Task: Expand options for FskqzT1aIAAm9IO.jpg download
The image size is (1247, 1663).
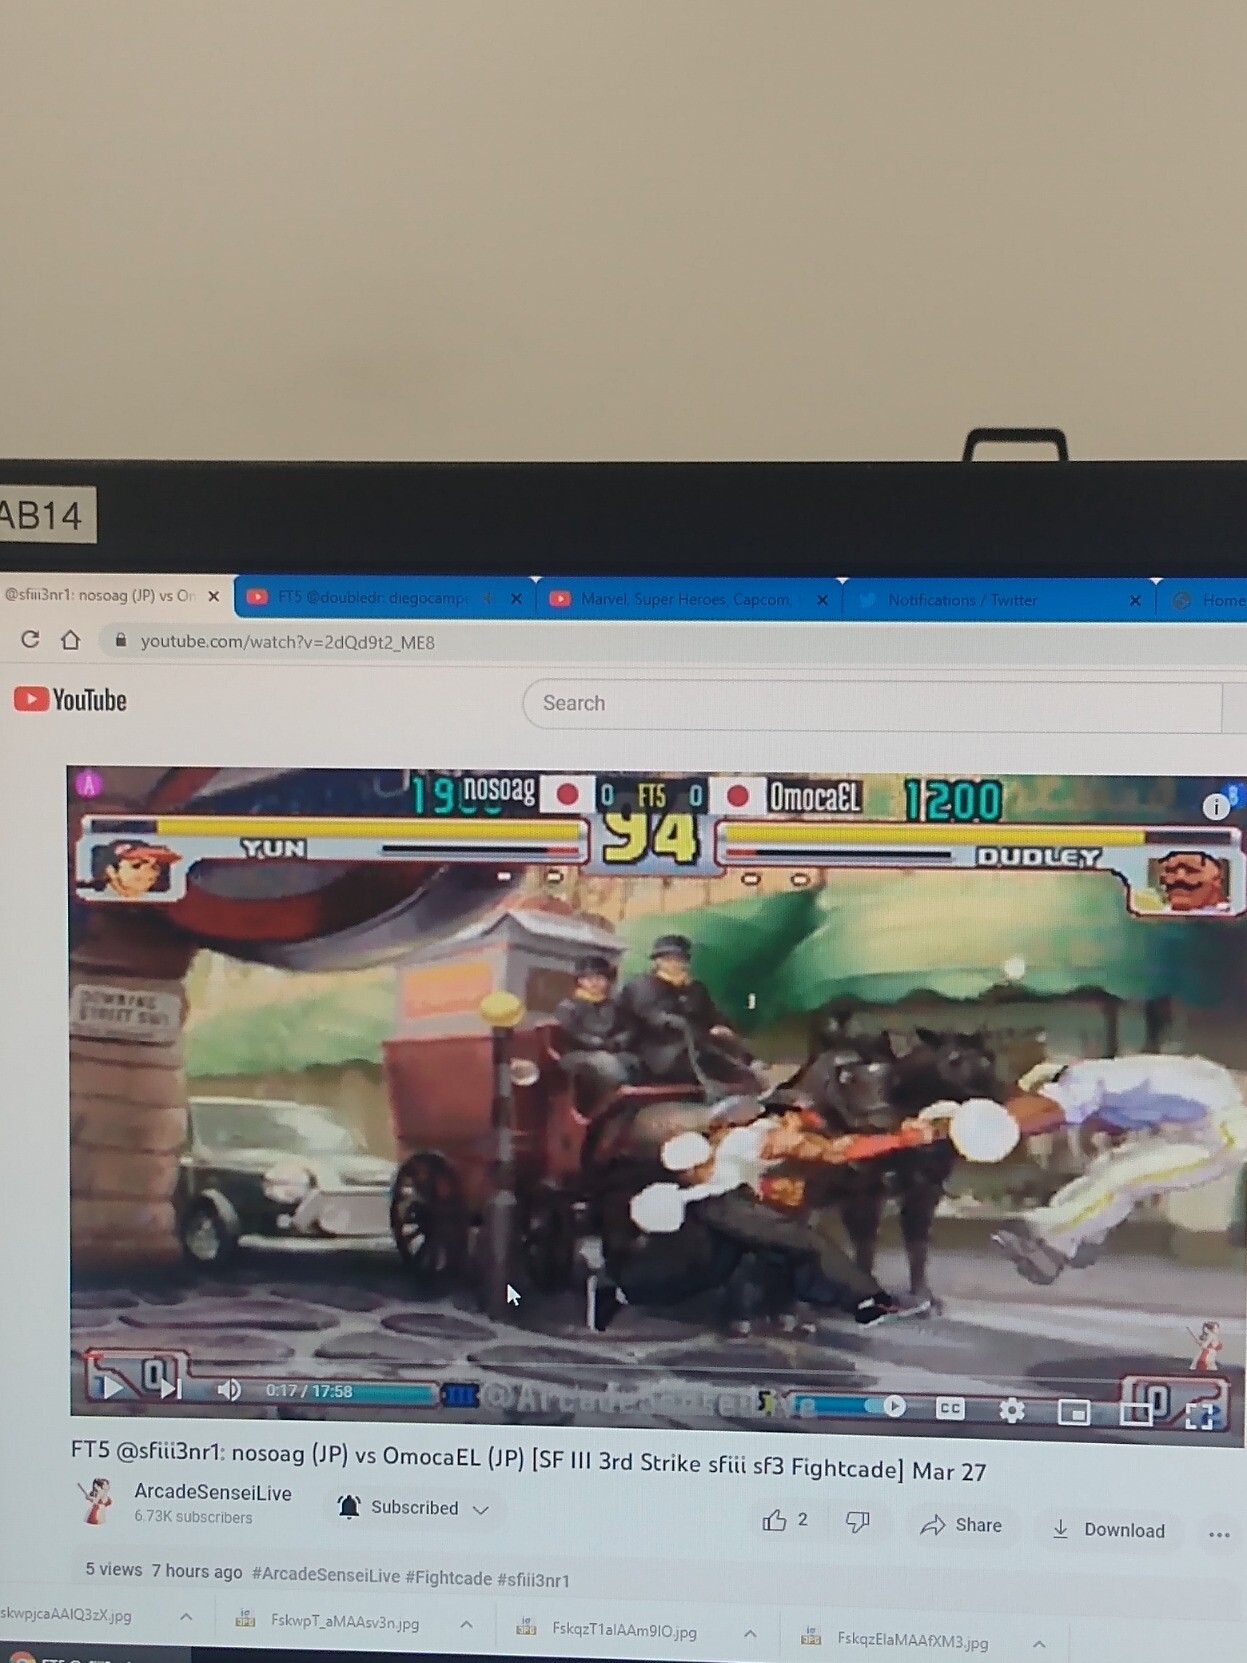Action: click(750, 1633)
